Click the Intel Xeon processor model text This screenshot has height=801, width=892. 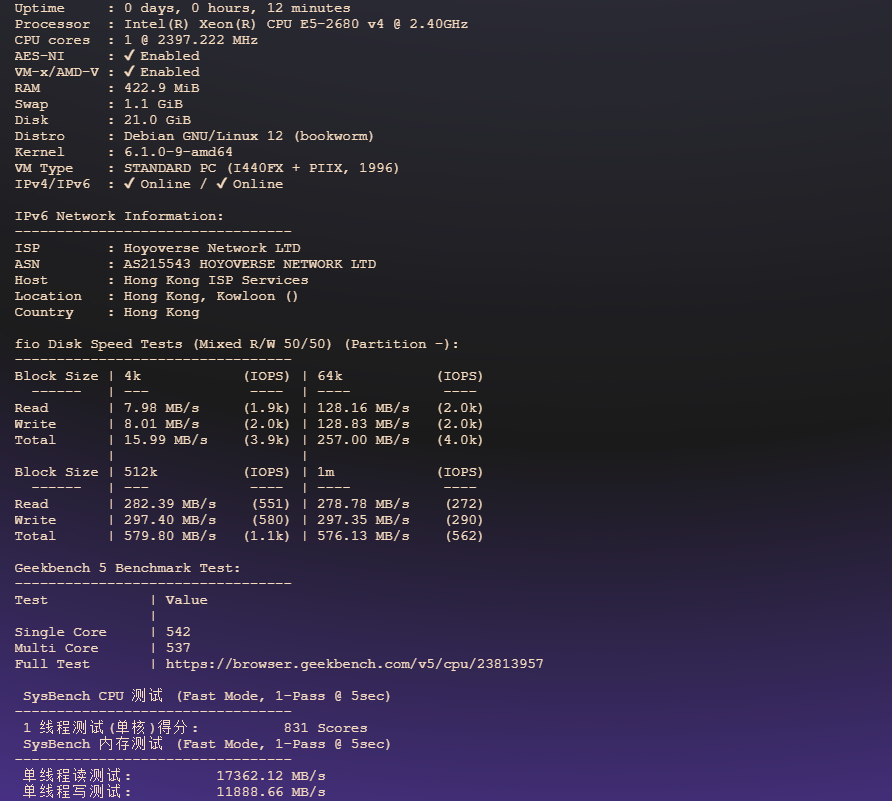click(x=295, y=24)
